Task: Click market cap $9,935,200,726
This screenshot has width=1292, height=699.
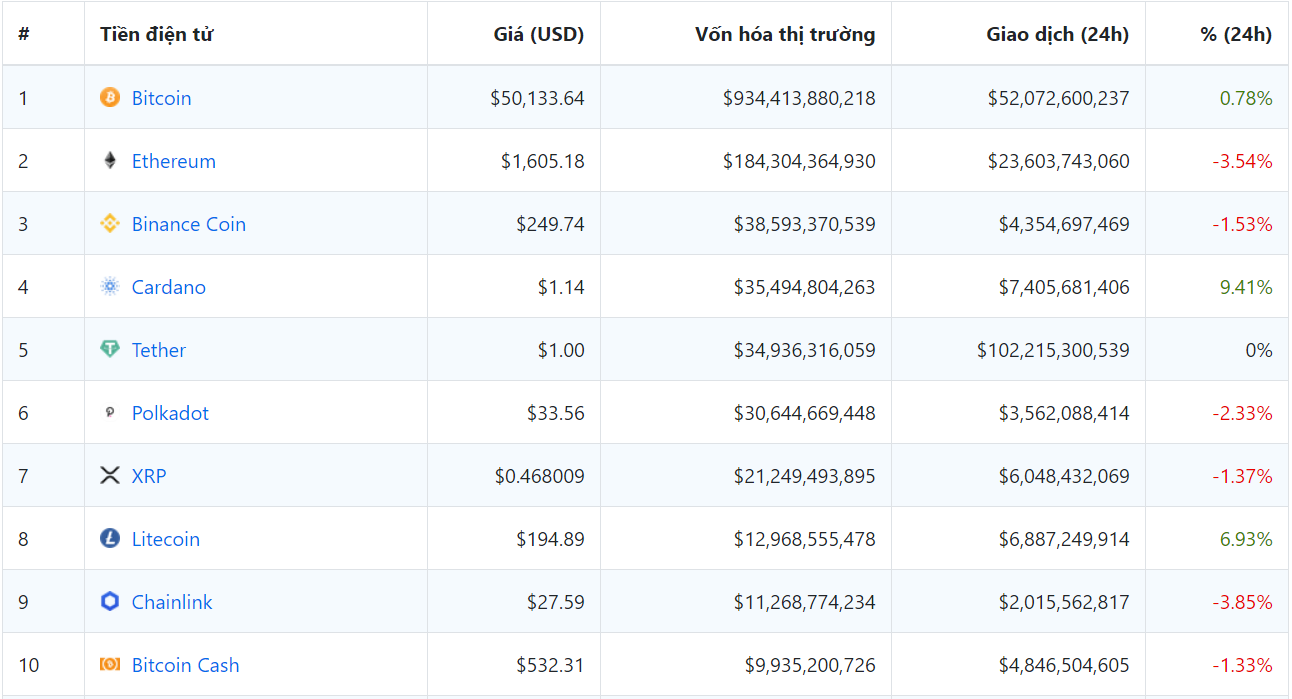Action: [x=810, y=665]
